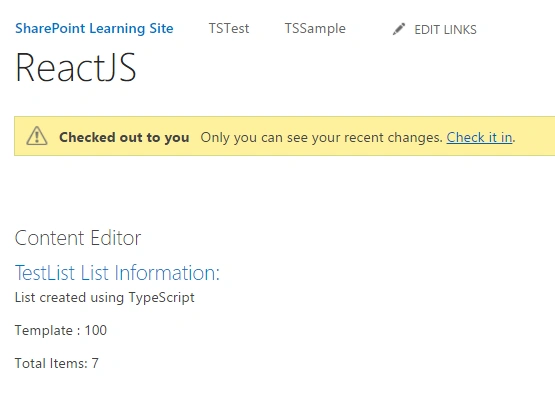555x415 pixels.
Task: Go to the TSSample navigation item
Action: [x=315, y=29]
